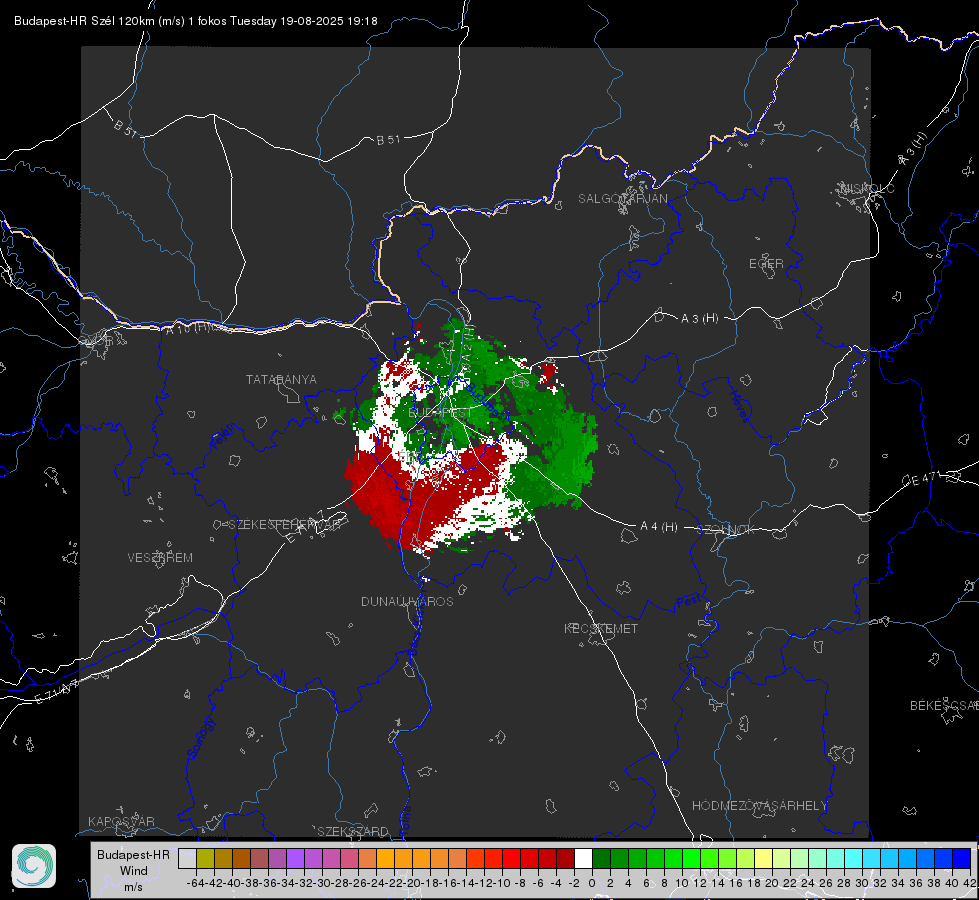
Task: Click the blue Pest county label
Action: [688, 602]
